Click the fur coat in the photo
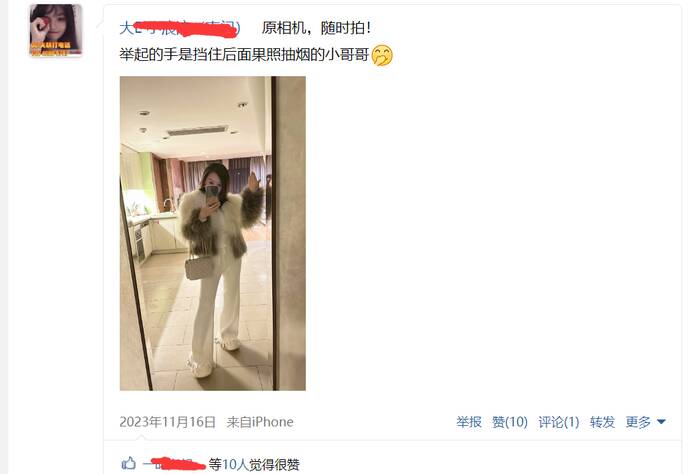This screenshot has width=690, height=474. 220,222
